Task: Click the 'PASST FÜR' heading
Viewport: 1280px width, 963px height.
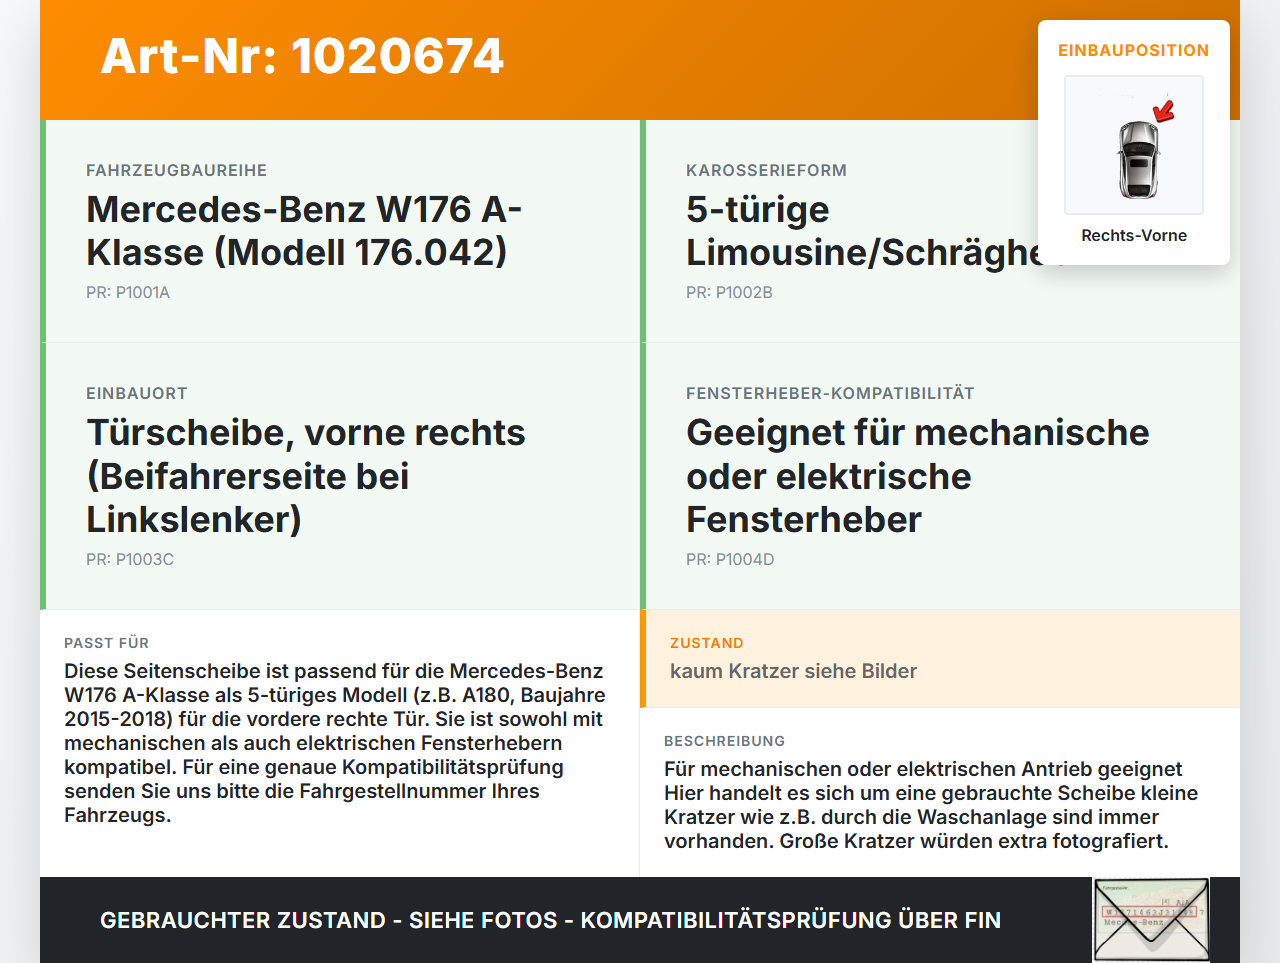Action: 106,643
